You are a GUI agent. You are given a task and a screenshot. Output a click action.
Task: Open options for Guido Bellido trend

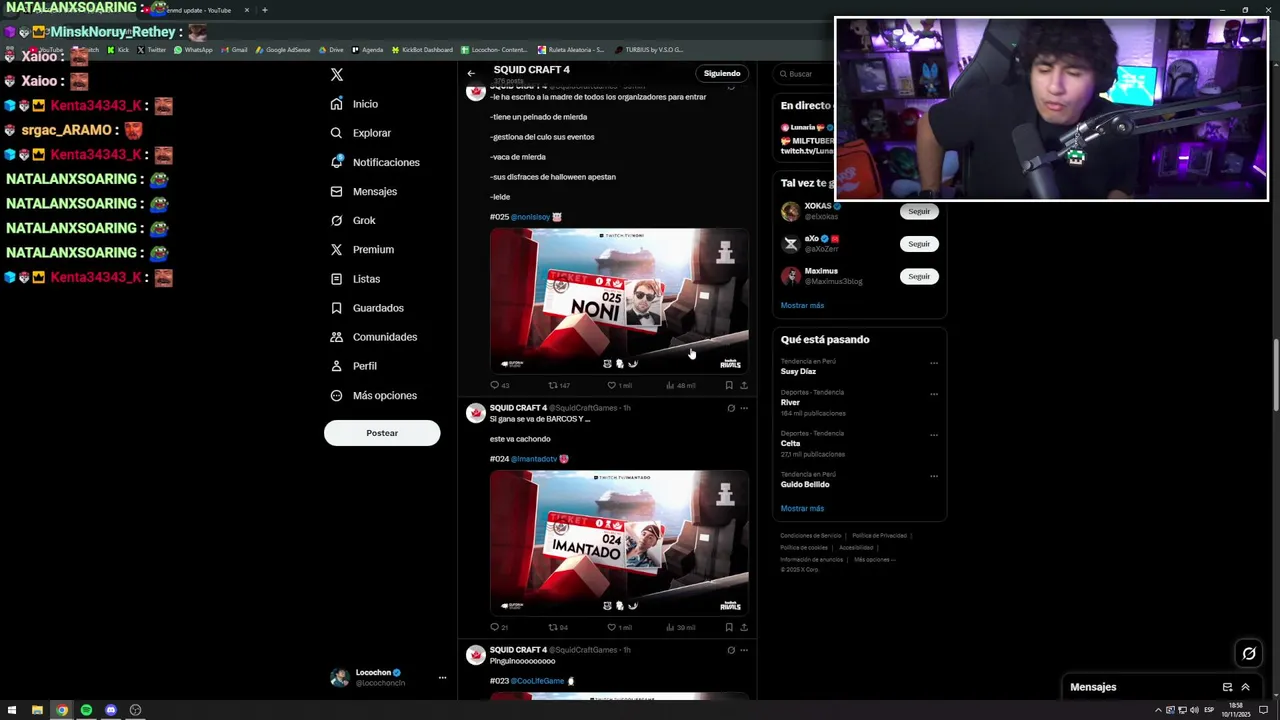[x=934, y=476]
